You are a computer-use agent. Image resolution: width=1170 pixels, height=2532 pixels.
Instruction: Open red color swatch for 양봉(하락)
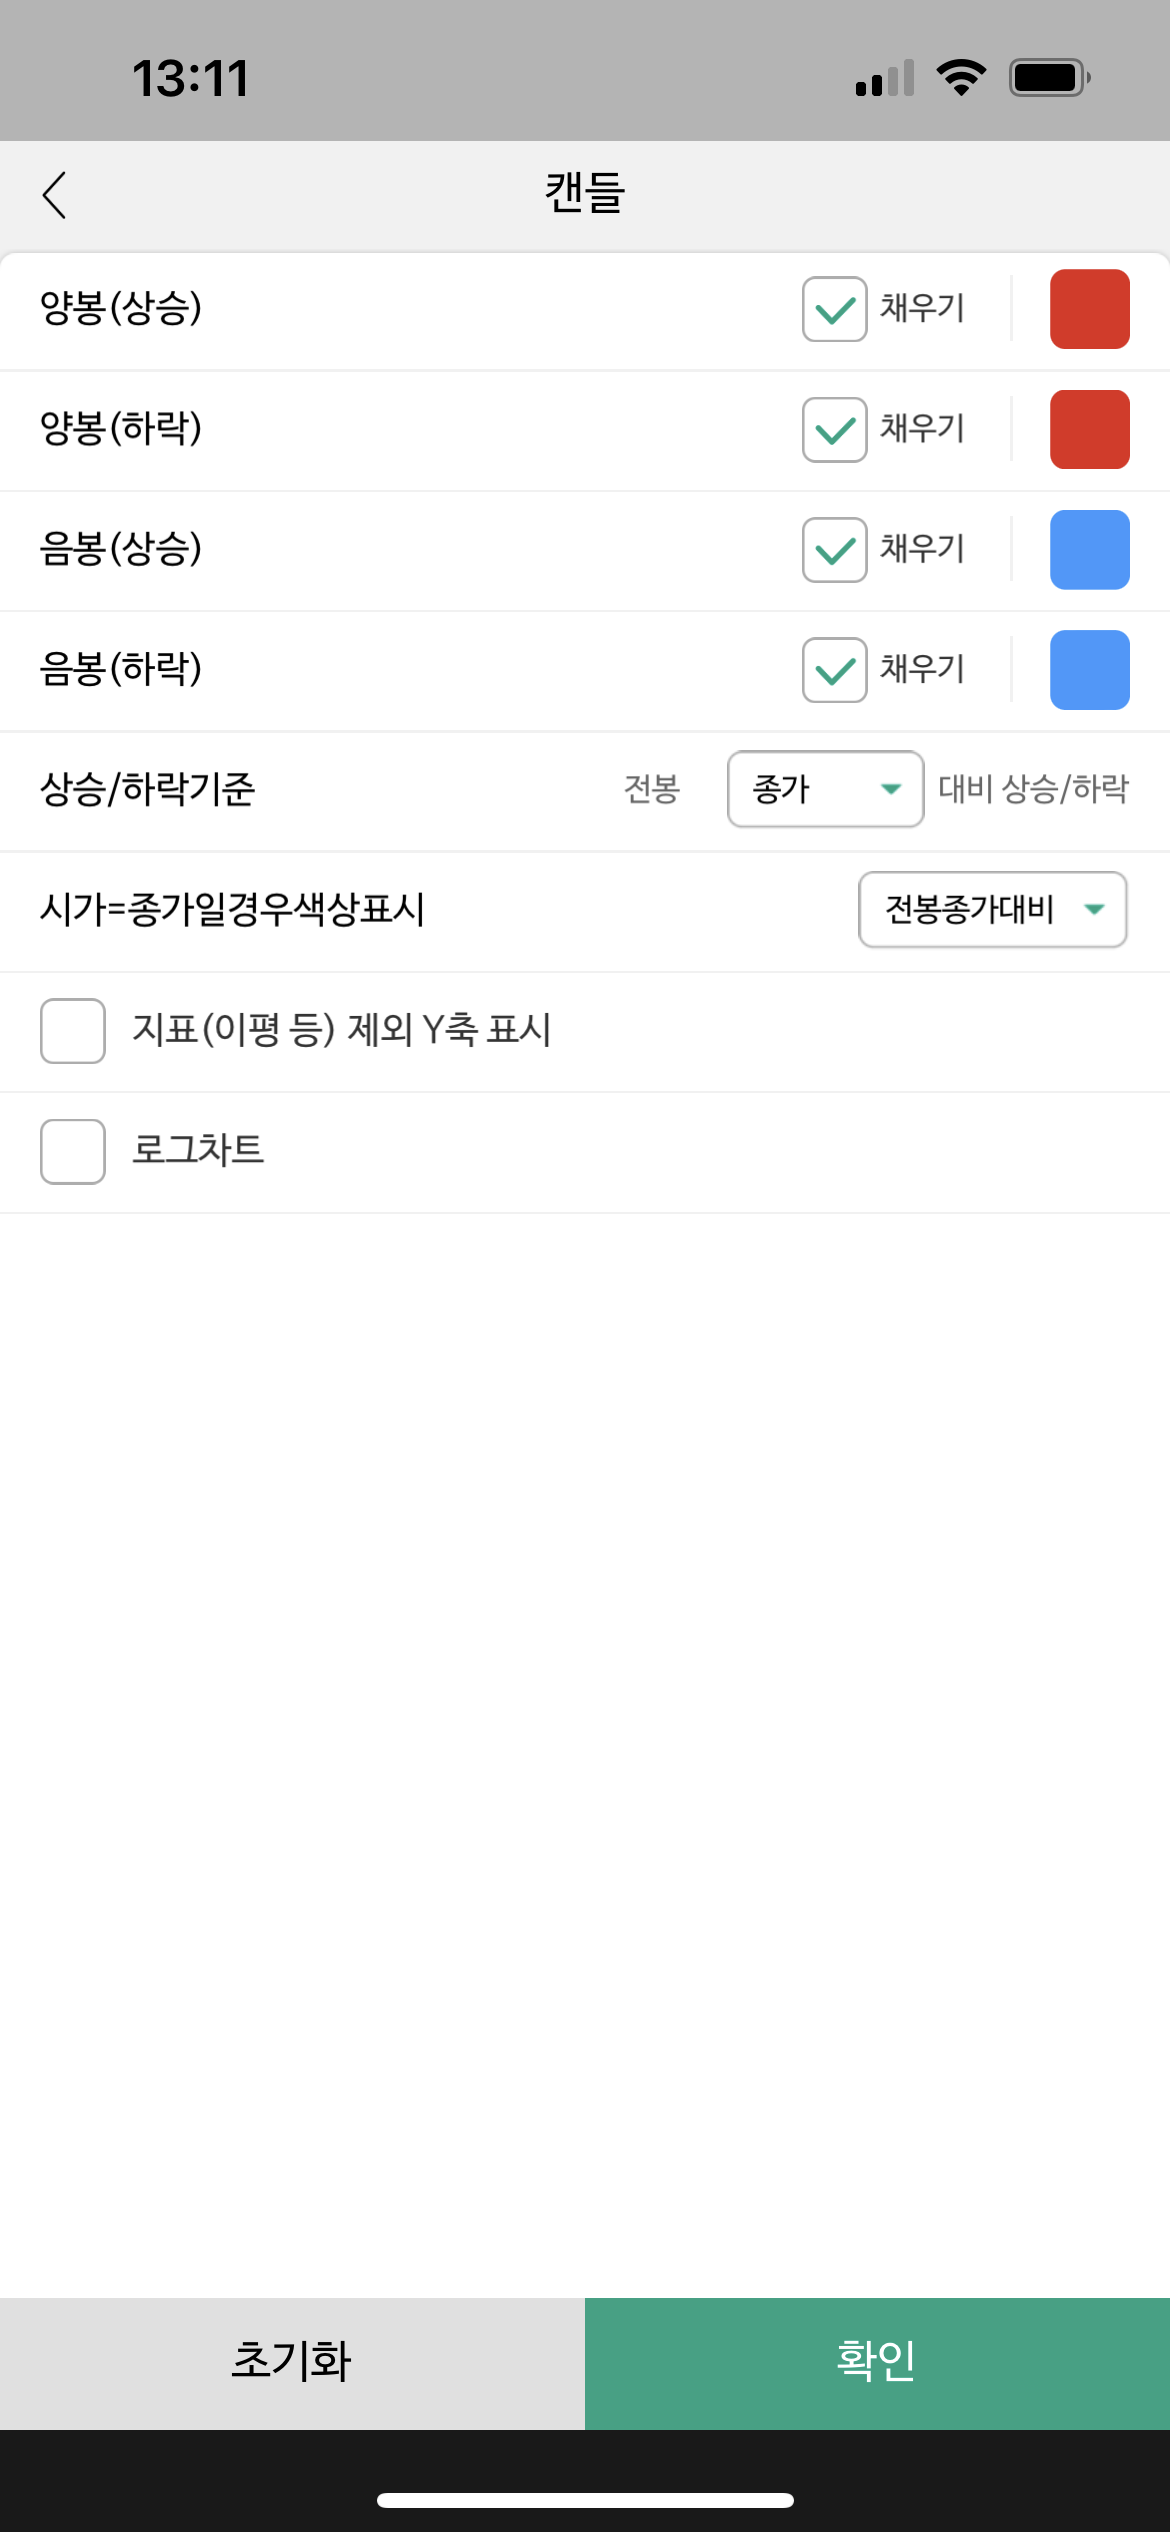tap(1090, 430)
